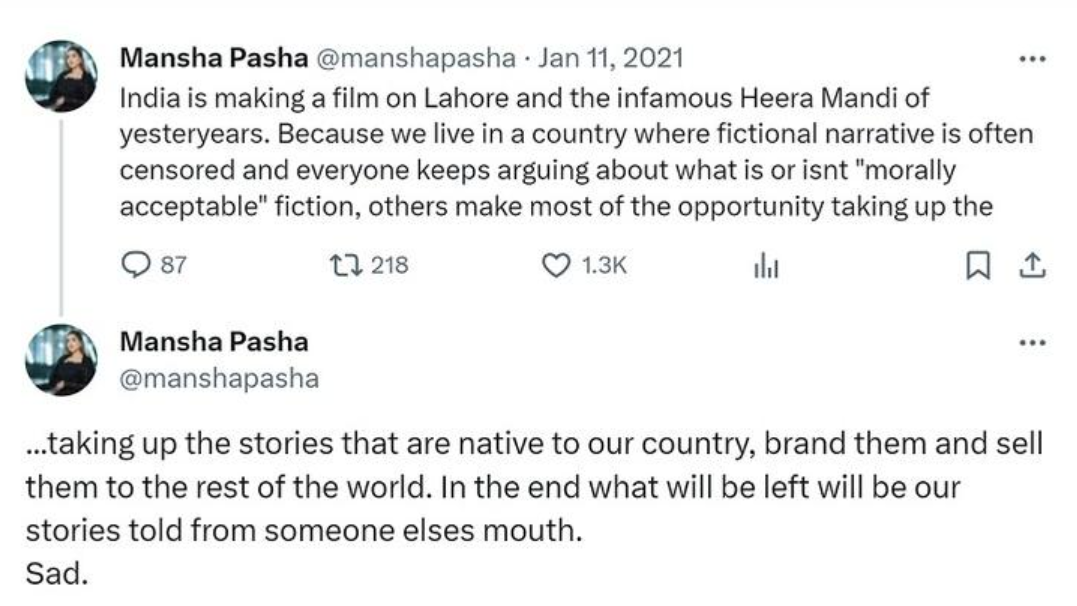Click the 218 retweets count
Screen dimensions: 1077x606
390,265
